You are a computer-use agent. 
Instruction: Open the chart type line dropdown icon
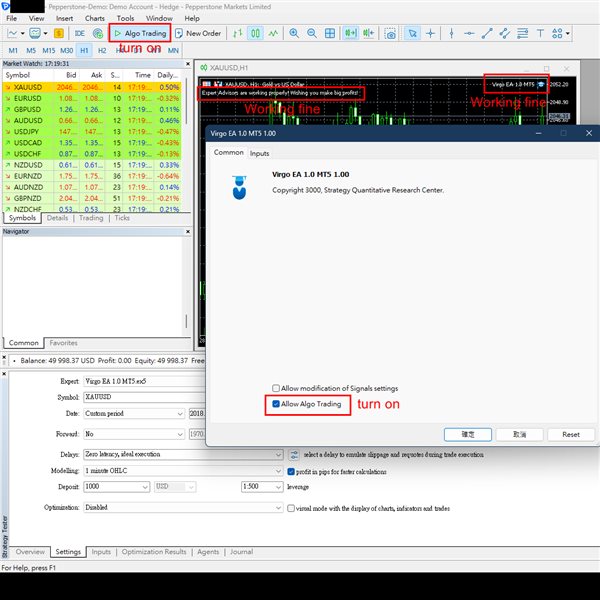point(15,34)
